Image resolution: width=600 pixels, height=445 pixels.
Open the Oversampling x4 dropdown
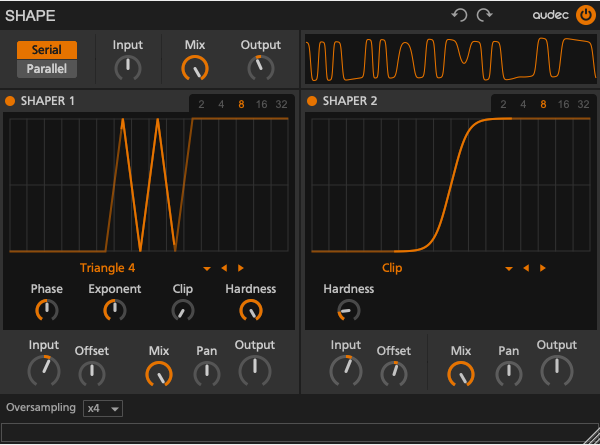coord(103,408)
